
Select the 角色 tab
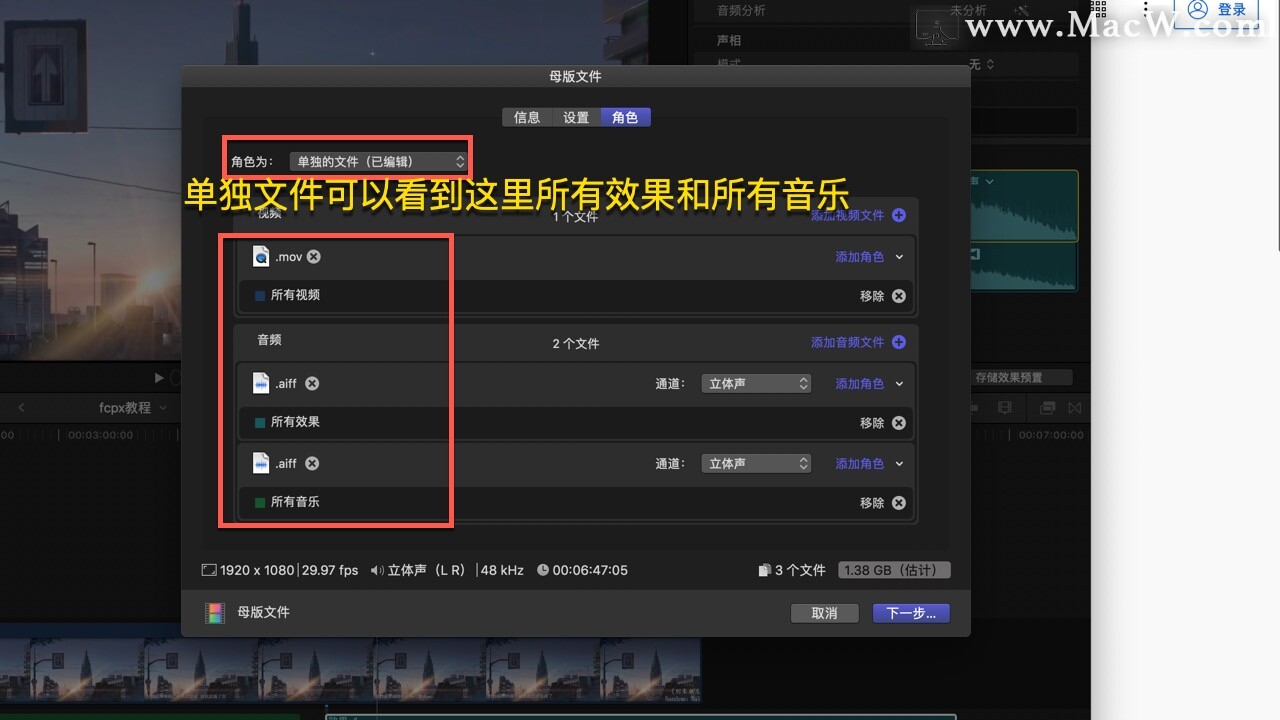625,117
